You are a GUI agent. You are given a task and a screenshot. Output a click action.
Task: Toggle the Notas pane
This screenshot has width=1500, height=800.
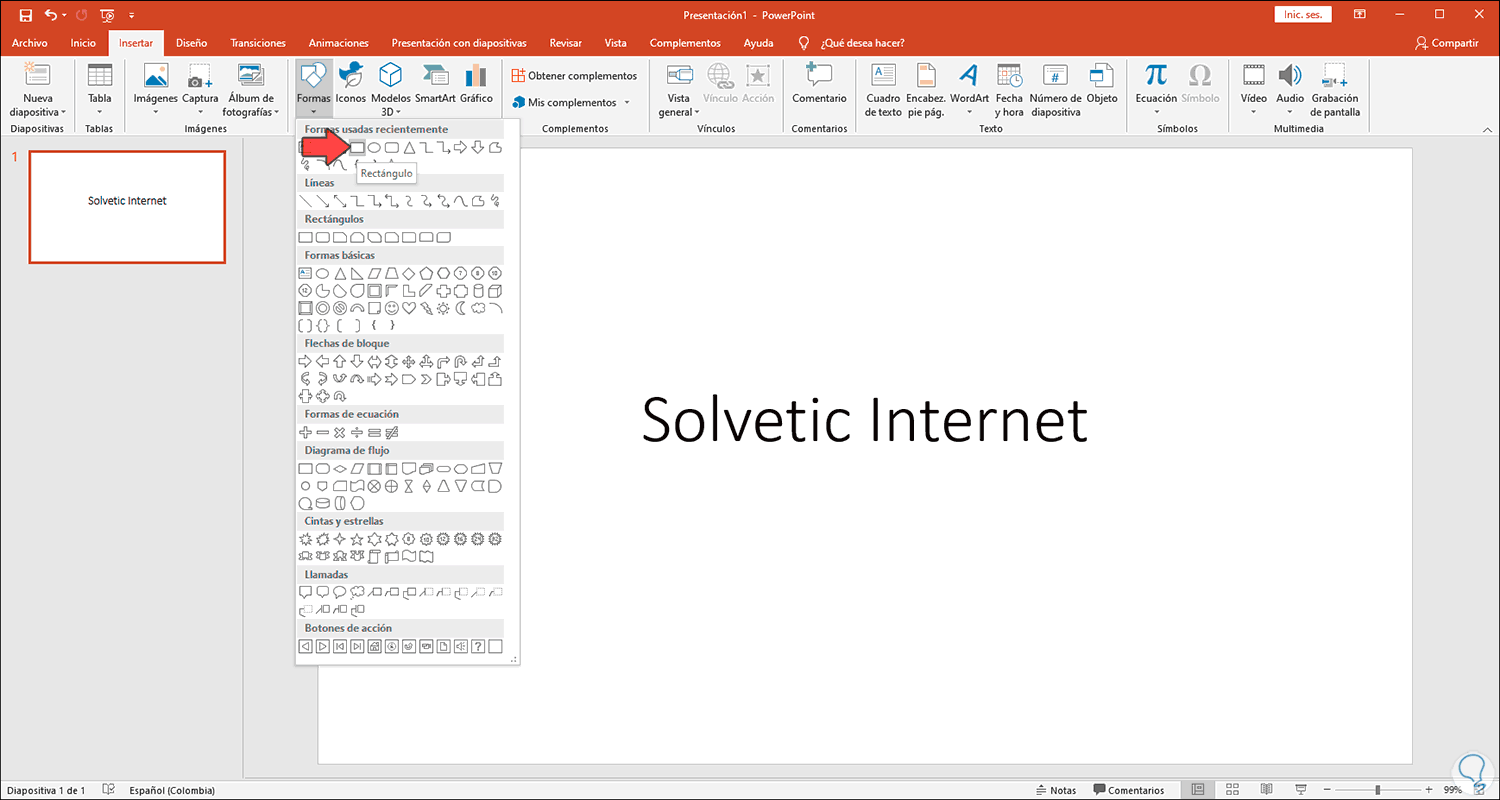tap(1056, 790)
